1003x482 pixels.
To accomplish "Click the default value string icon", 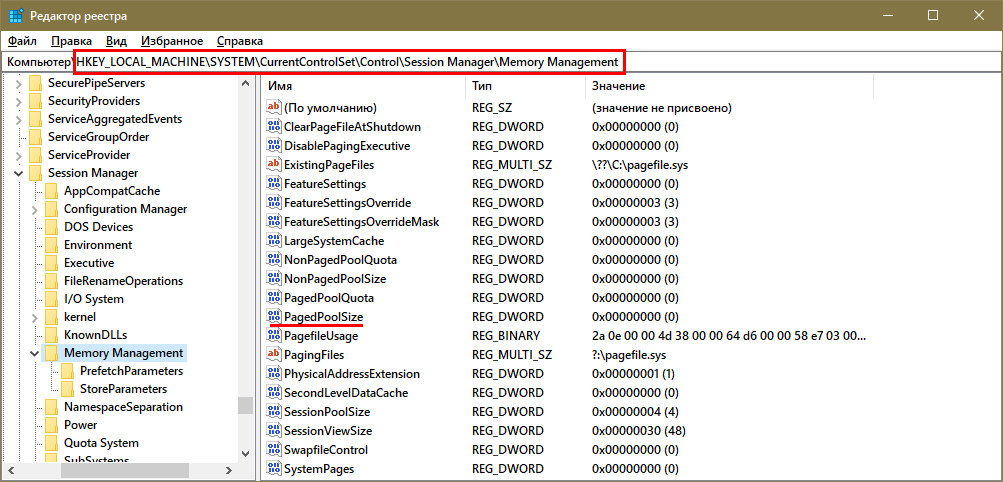I will coord(274,108).
